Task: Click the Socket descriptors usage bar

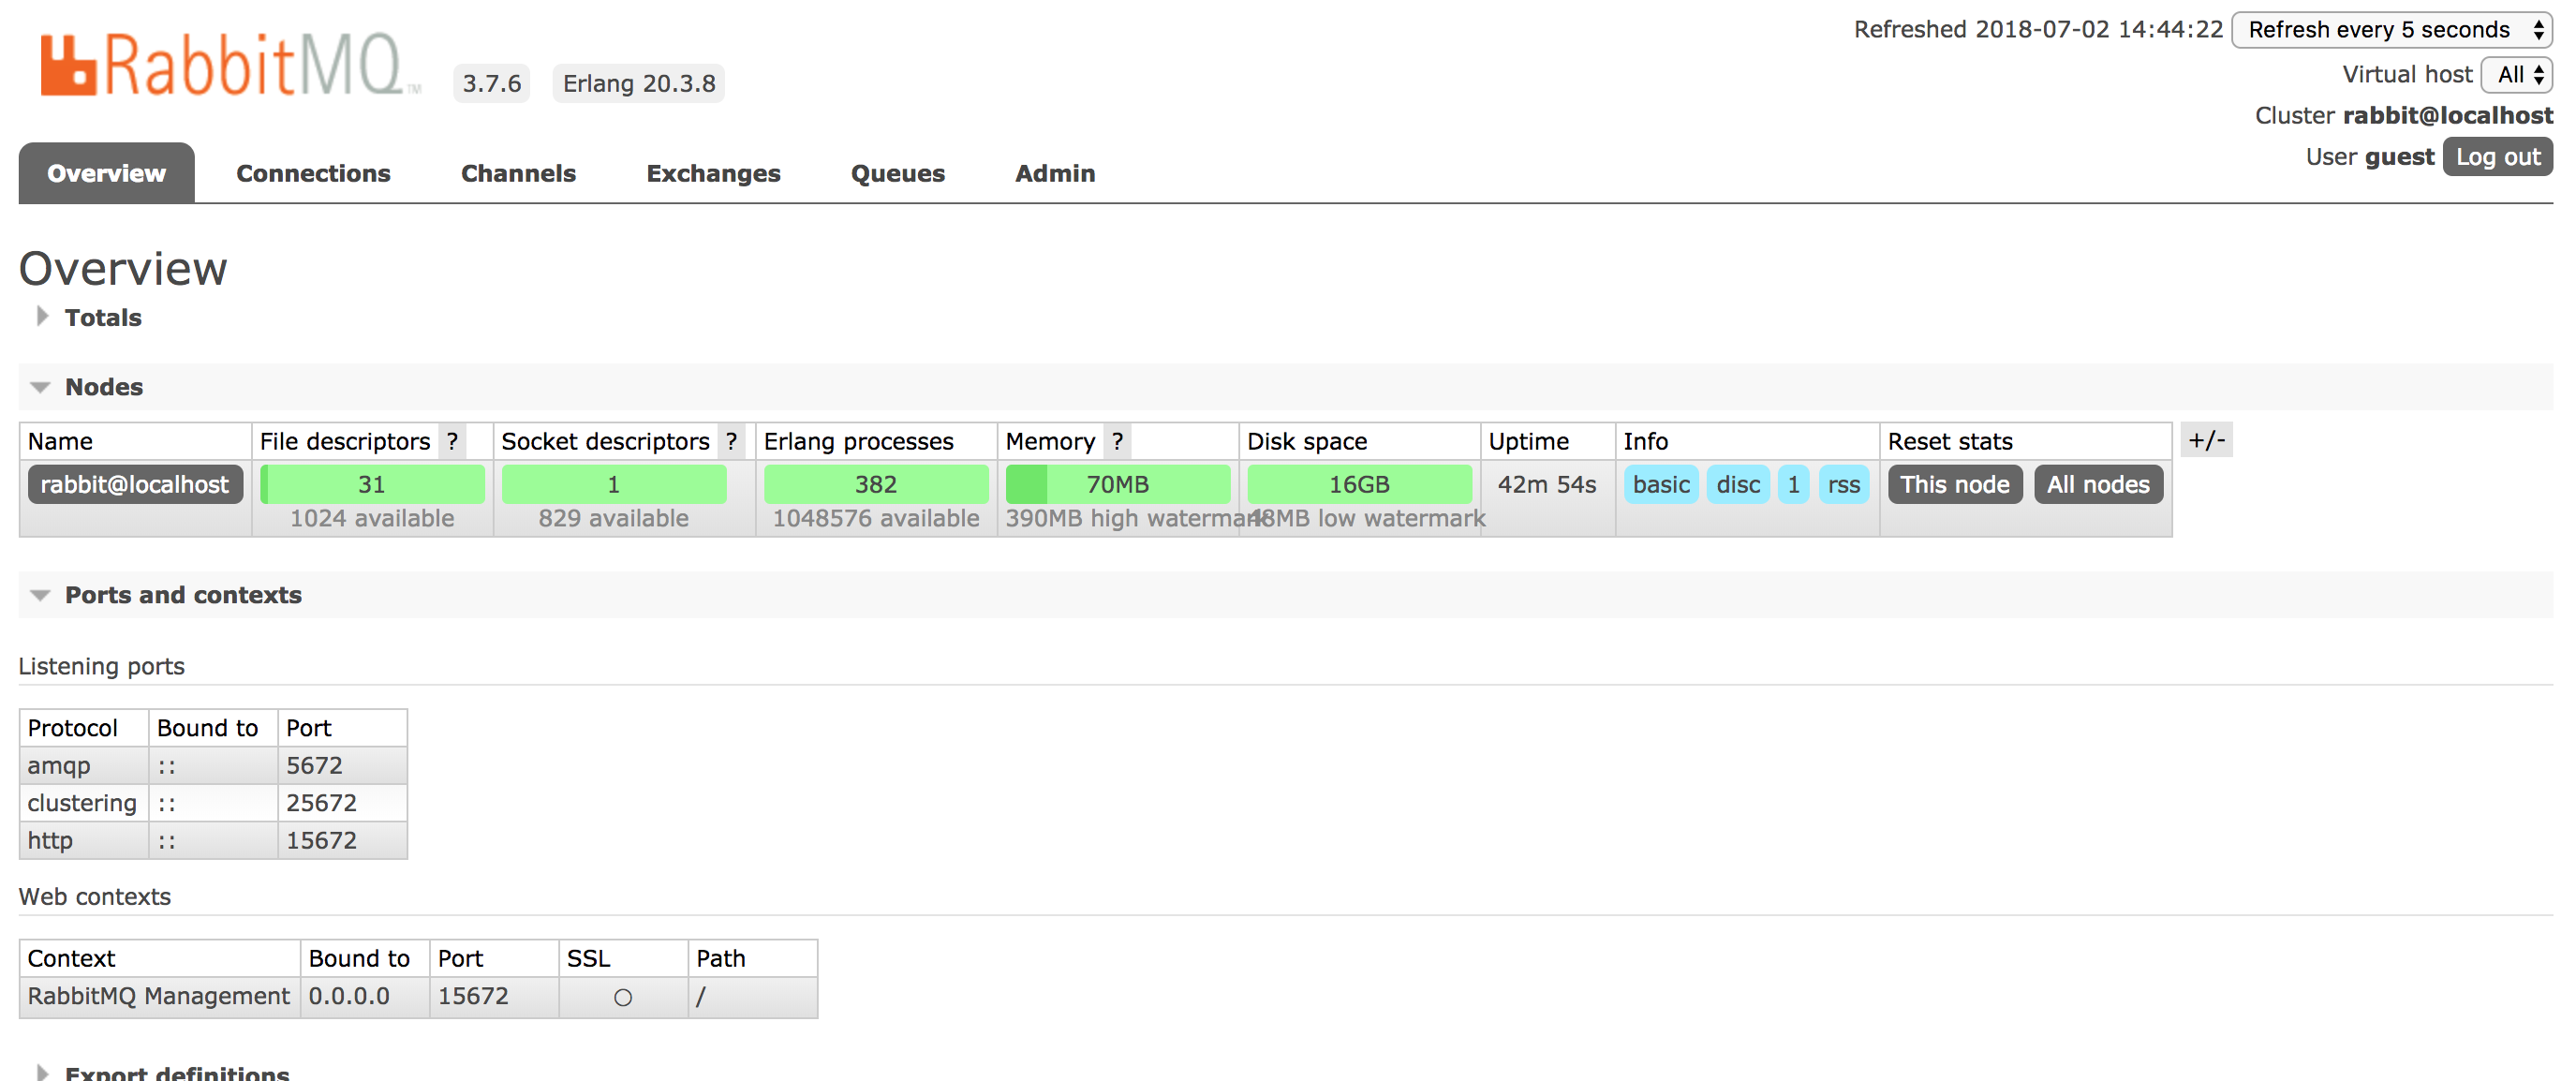Action: tap(614, 484)
